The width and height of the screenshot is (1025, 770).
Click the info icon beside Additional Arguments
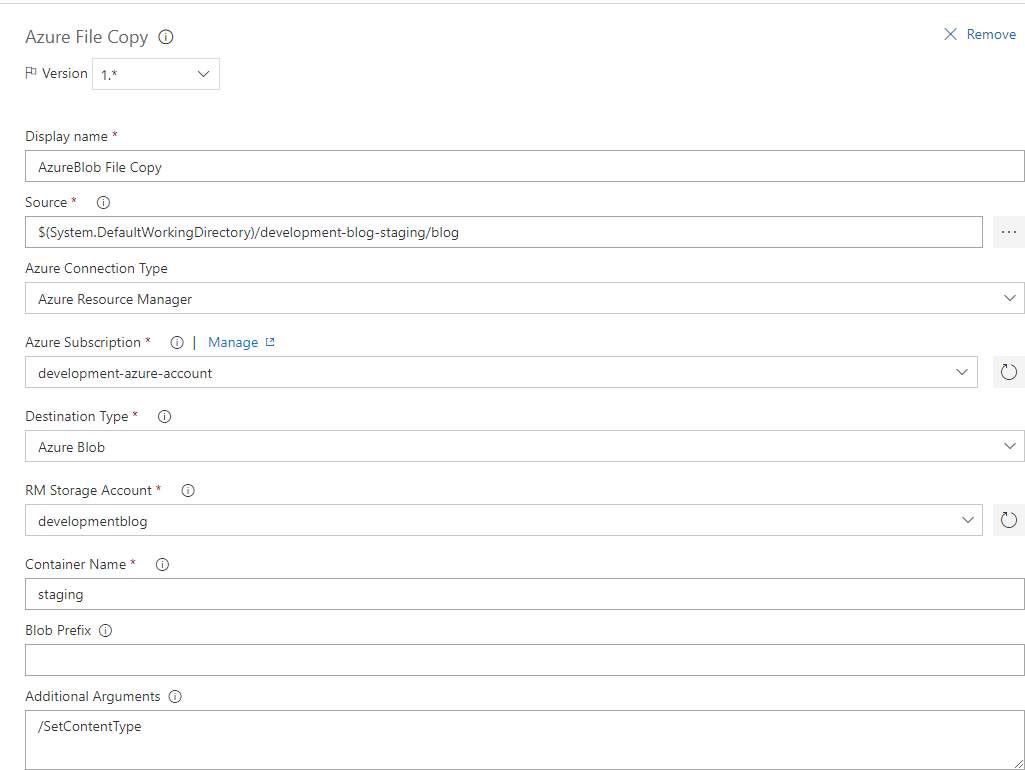[175, 696]
